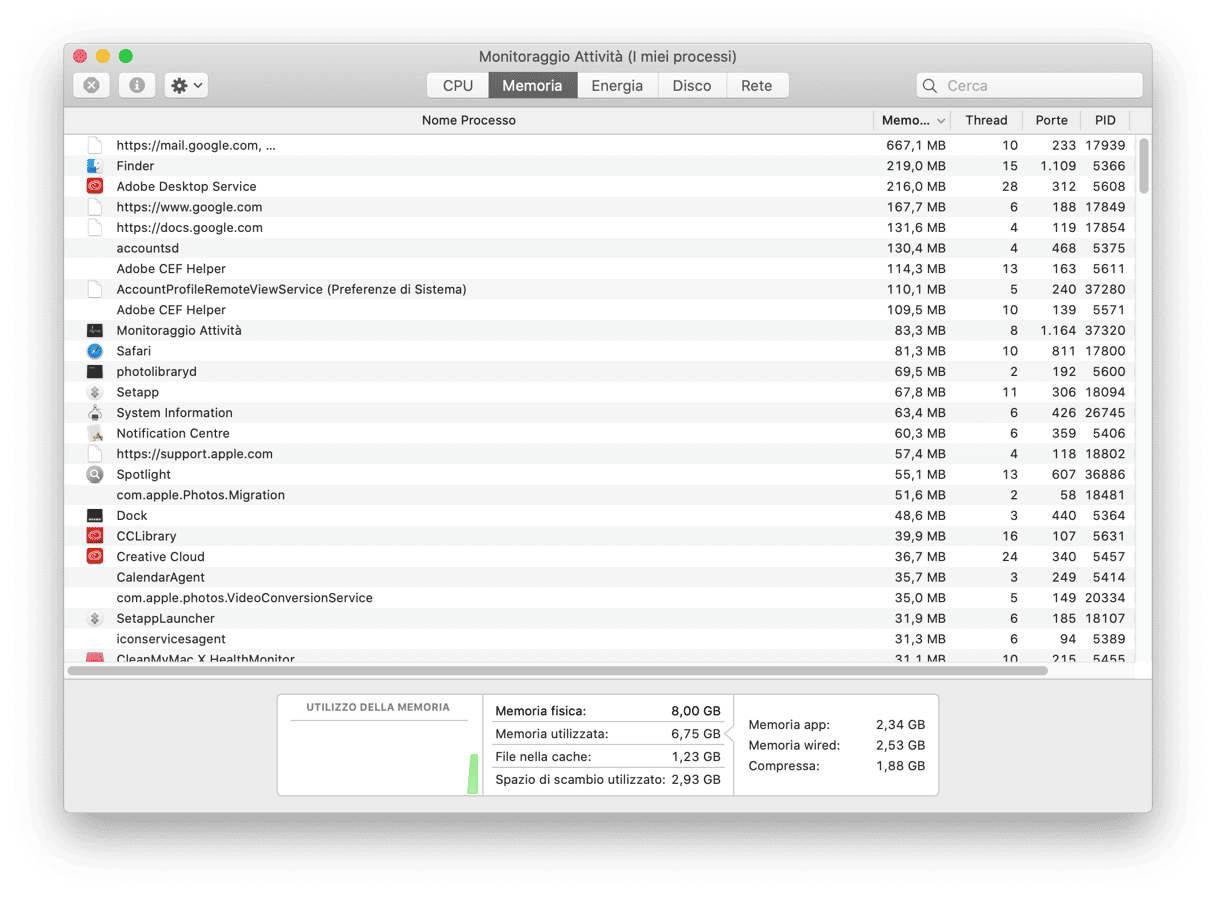The height and width of the screenshot is (897, 1216).
Task: Sort by the Porte column header
Action: tap(1051, 120)
